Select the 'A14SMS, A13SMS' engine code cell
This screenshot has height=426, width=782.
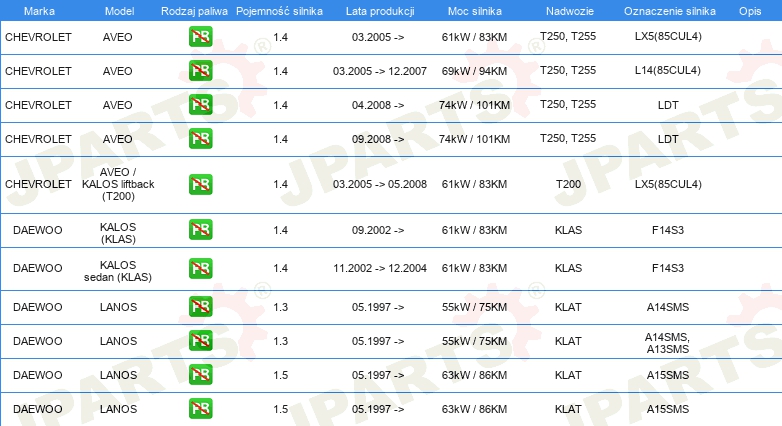668,343
